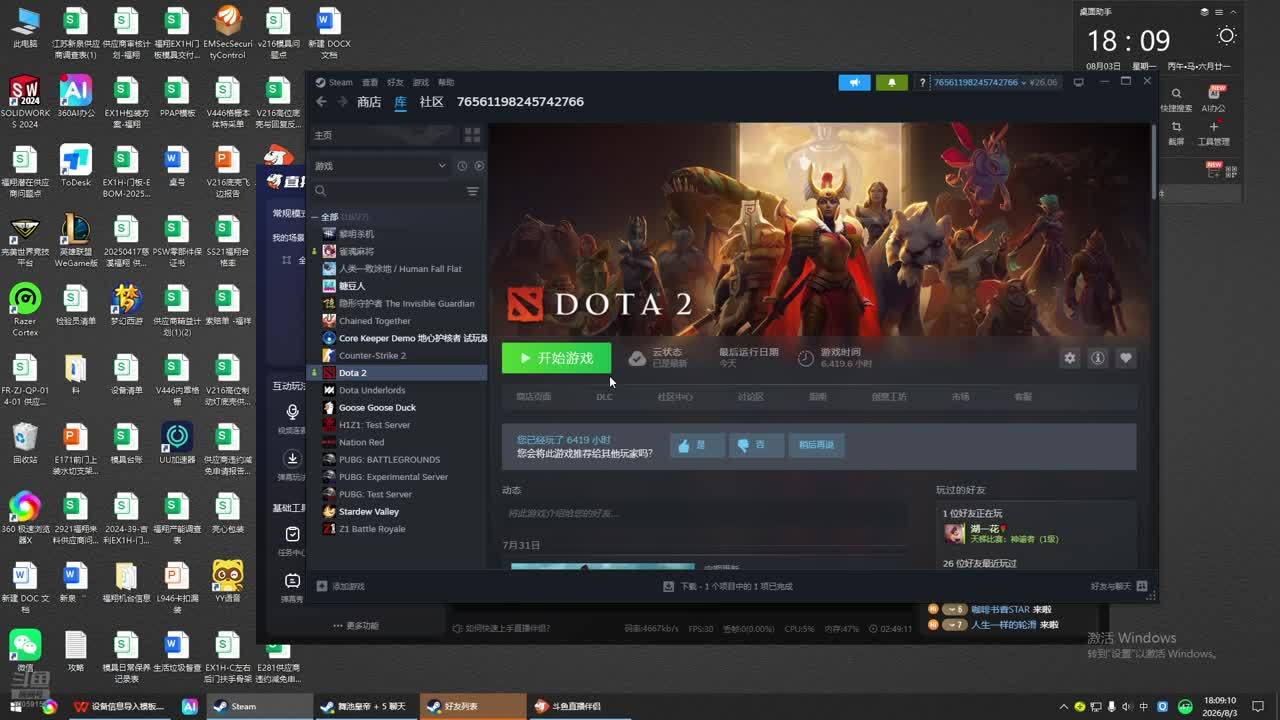Open Steam downloads status at bottom
The height and width of the screenshot is (720, 1280).
pos(727,586)
